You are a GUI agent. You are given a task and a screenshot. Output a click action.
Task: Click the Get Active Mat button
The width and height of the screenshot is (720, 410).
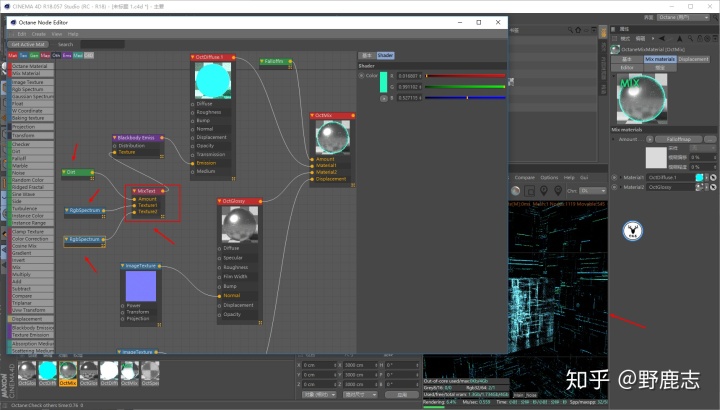[x=28, y=45]
